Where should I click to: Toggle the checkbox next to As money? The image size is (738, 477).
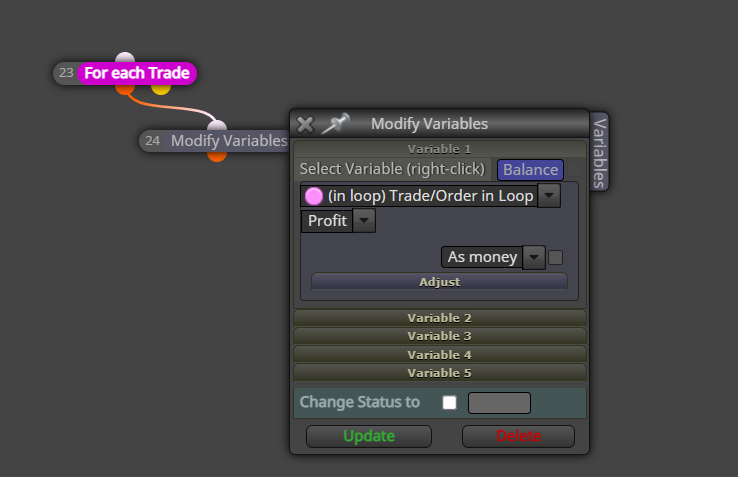(555, 258)
